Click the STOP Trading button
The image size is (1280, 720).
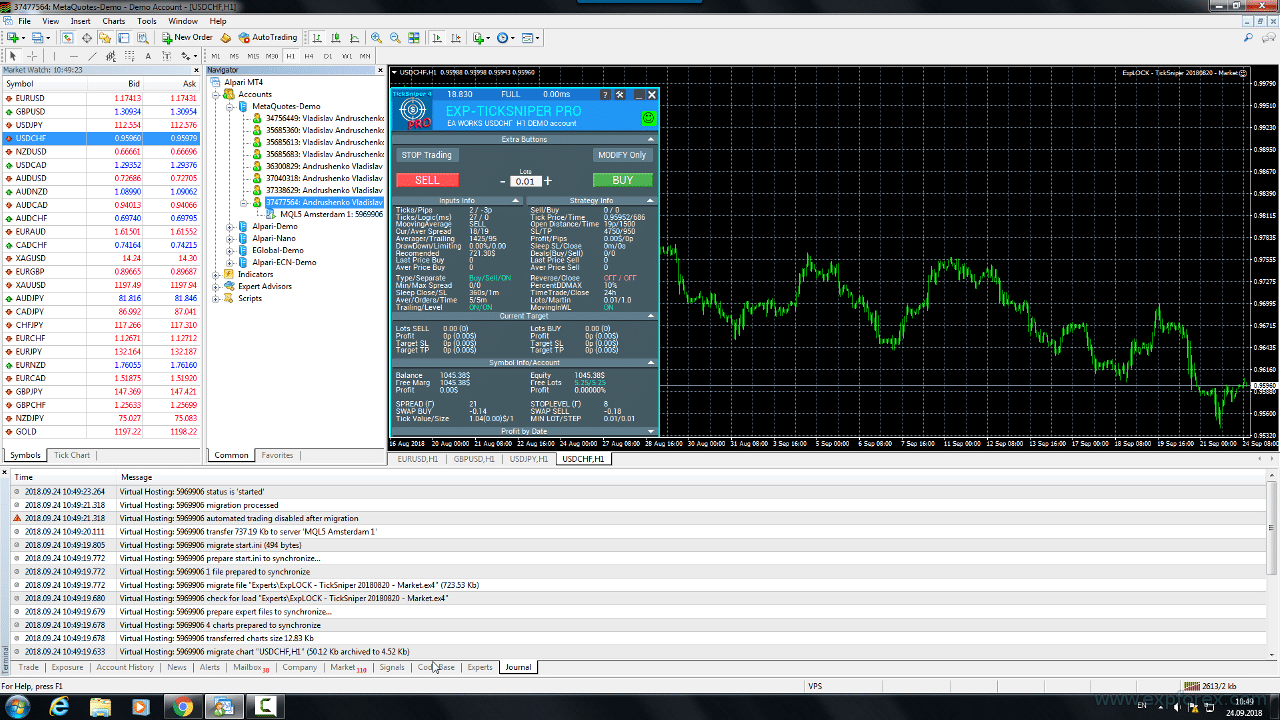pyautogui.click(x=427, y=155)
